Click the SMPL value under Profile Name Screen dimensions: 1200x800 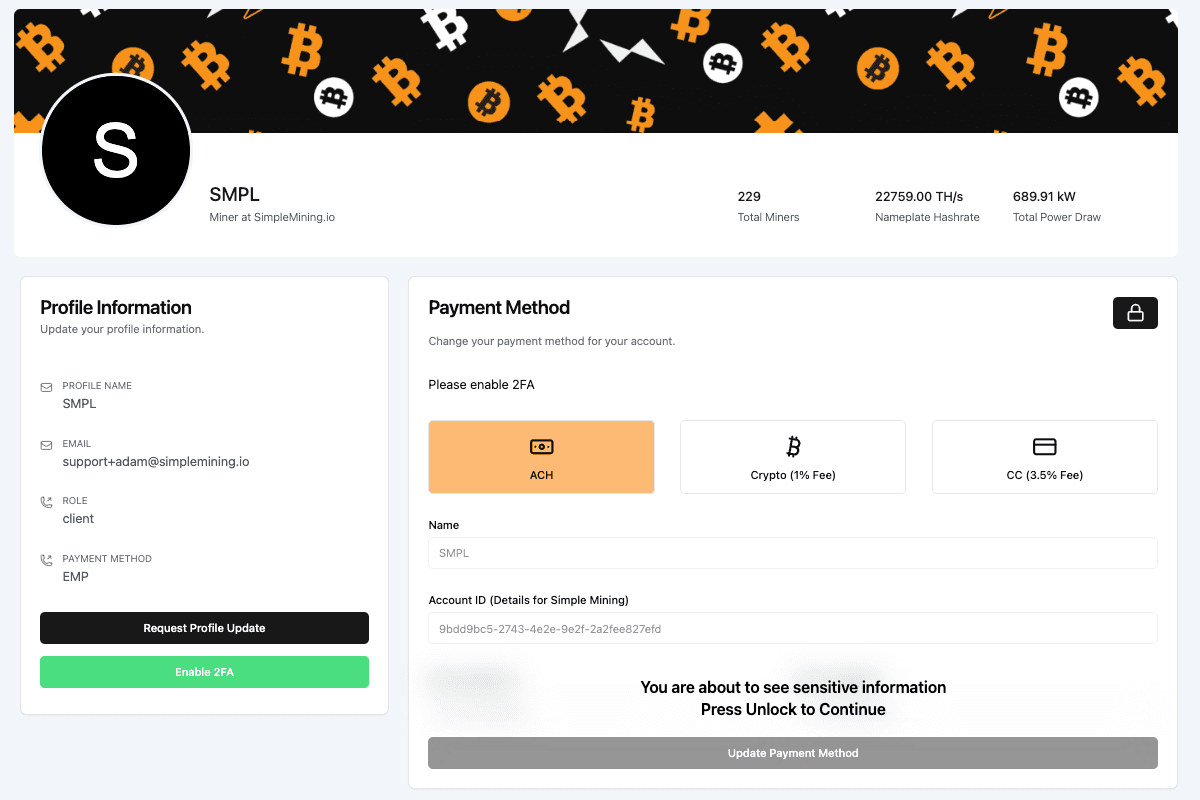(79, 404)
